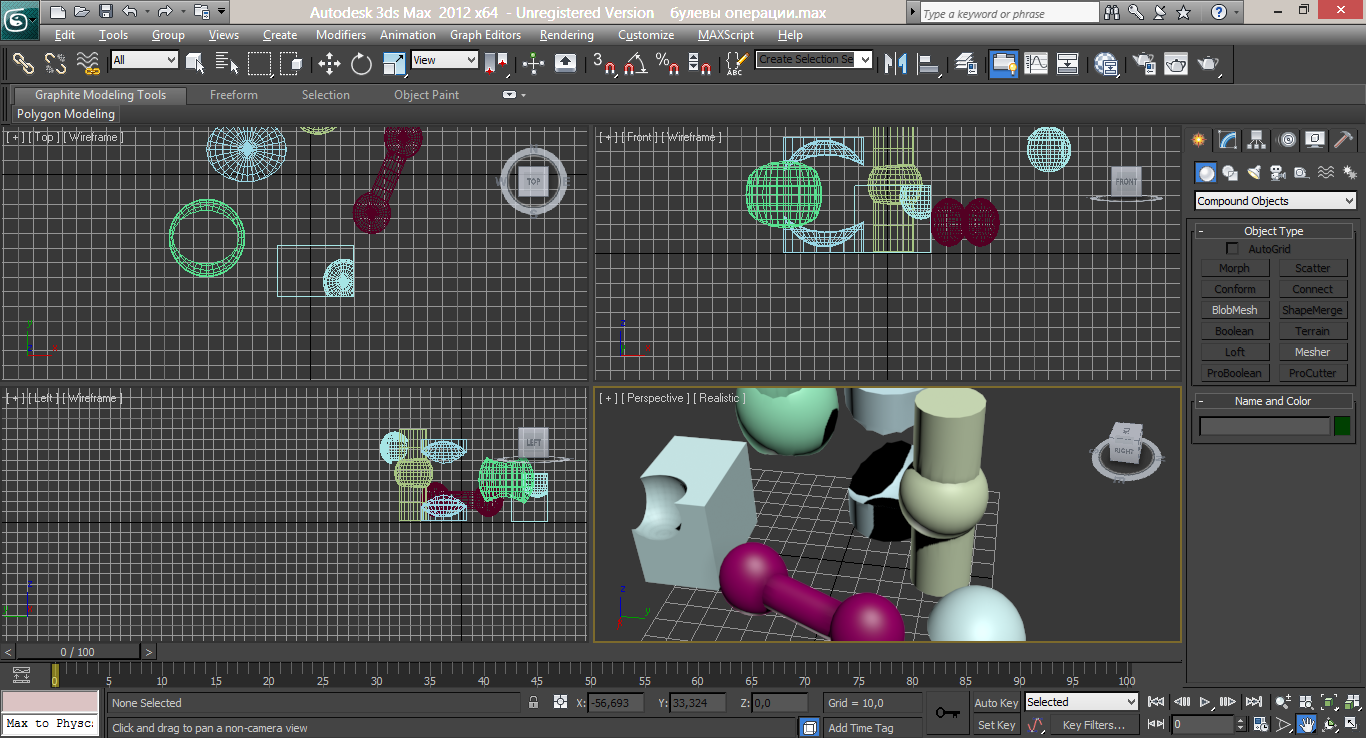Open the Modifiers menu

coord(341,35)
